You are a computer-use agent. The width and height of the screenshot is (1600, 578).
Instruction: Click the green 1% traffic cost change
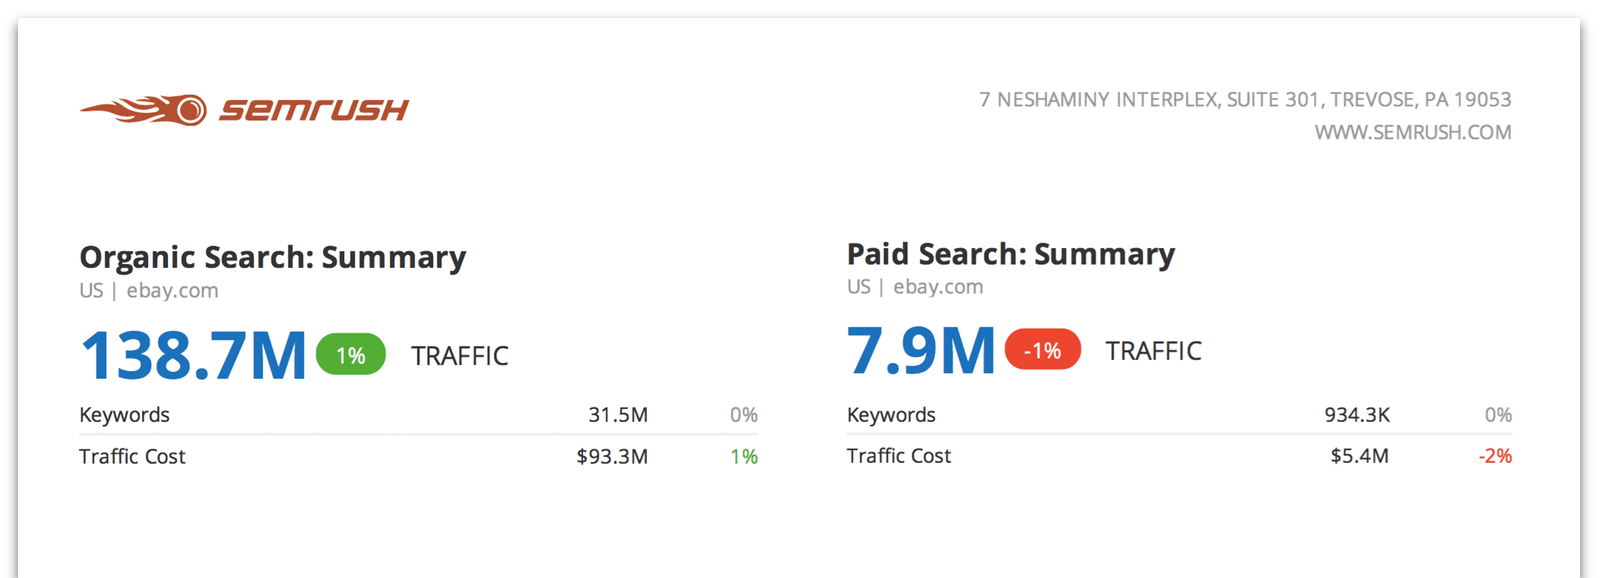click(x=744, y=456)
